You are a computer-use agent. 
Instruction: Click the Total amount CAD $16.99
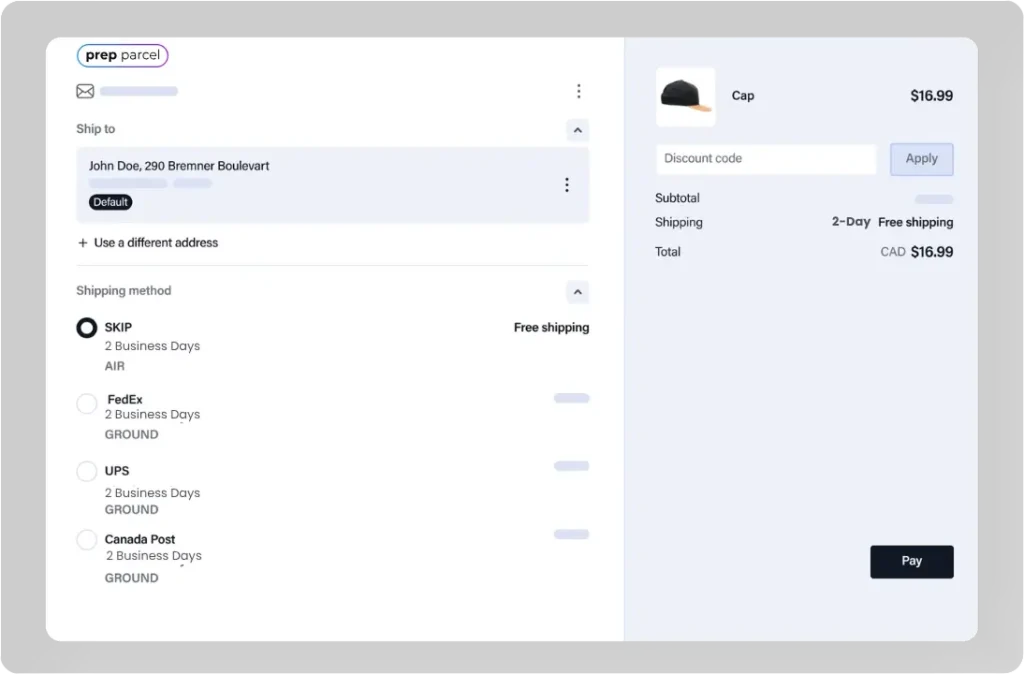(x=917, y=252)
